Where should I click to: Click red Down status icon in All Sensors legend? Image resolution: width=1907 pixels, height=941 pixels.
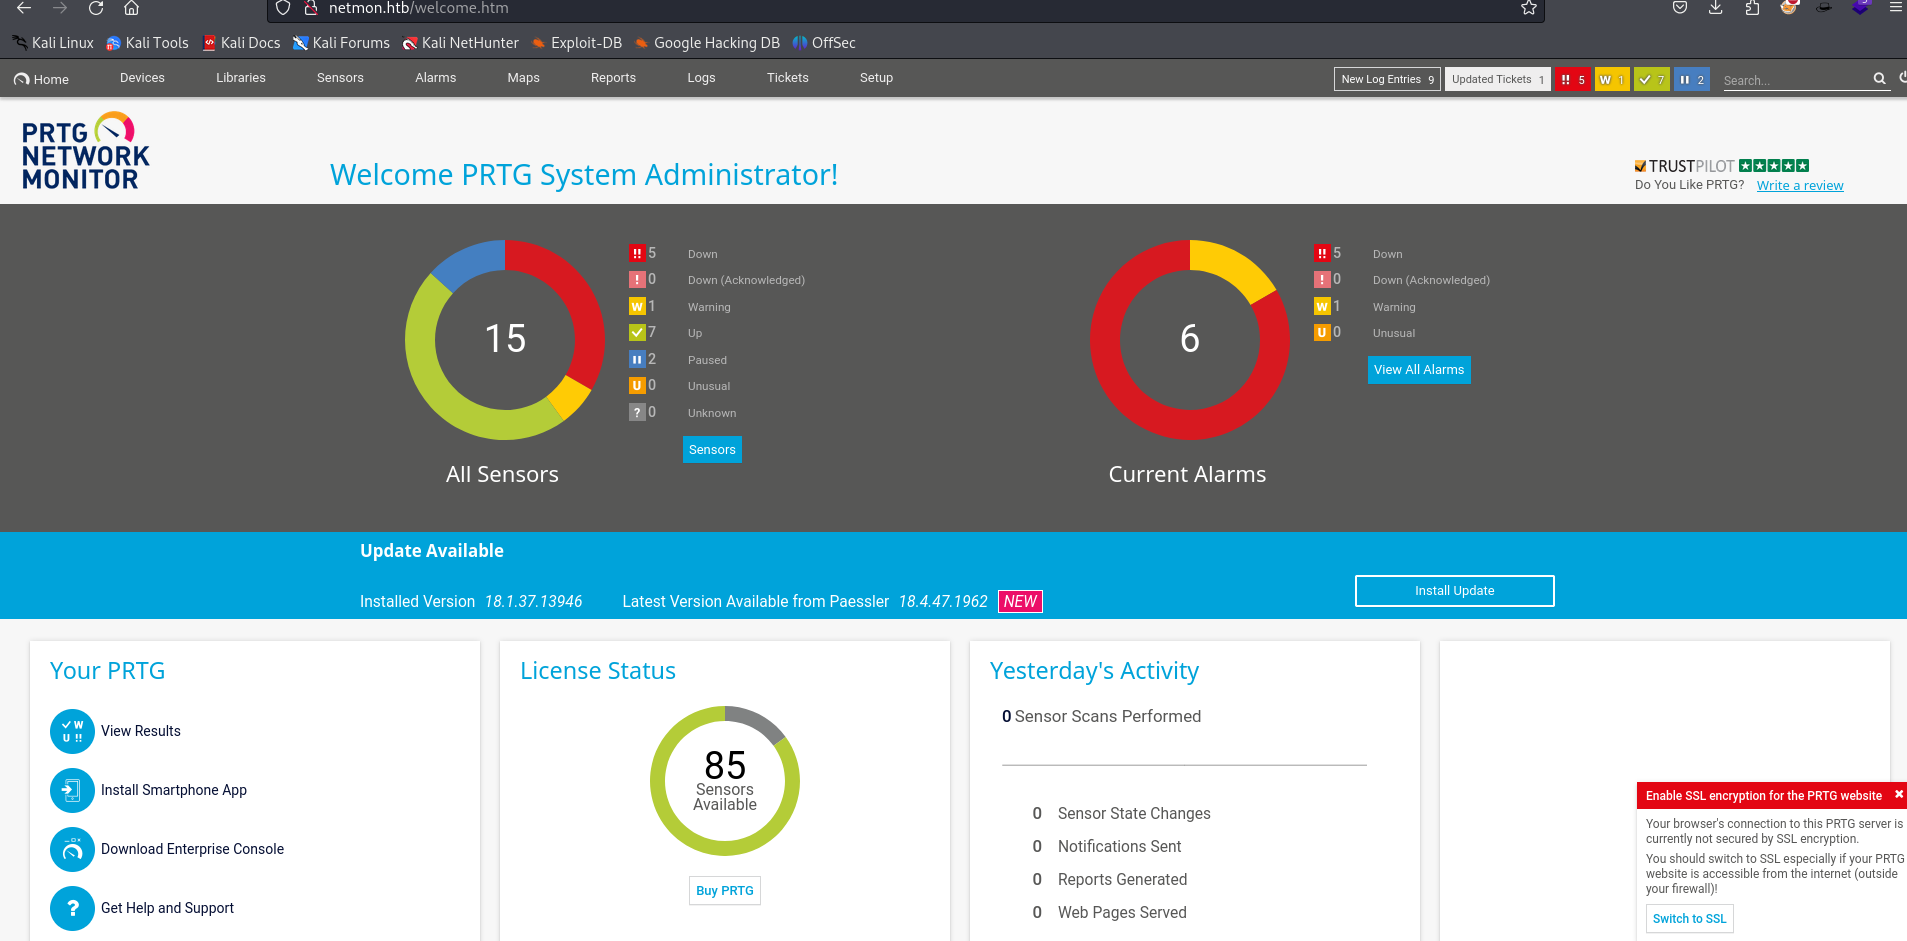[x=637, y=253]
